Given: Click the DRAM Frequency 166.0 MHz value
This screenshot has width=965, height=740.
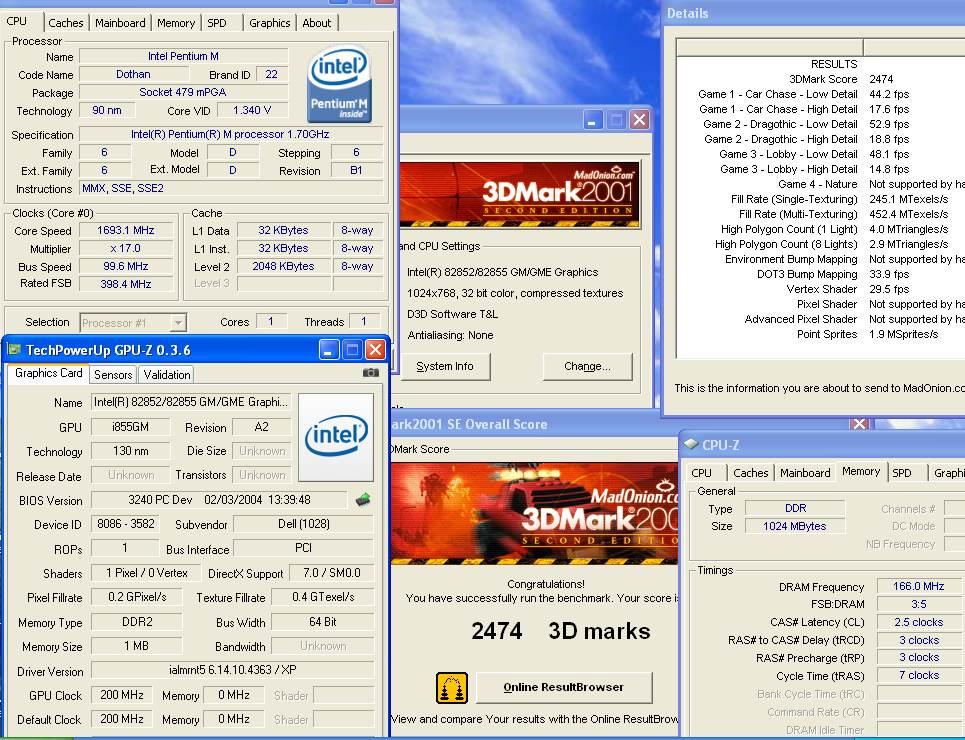Looking at the screenshot, I should pos(919,587).
